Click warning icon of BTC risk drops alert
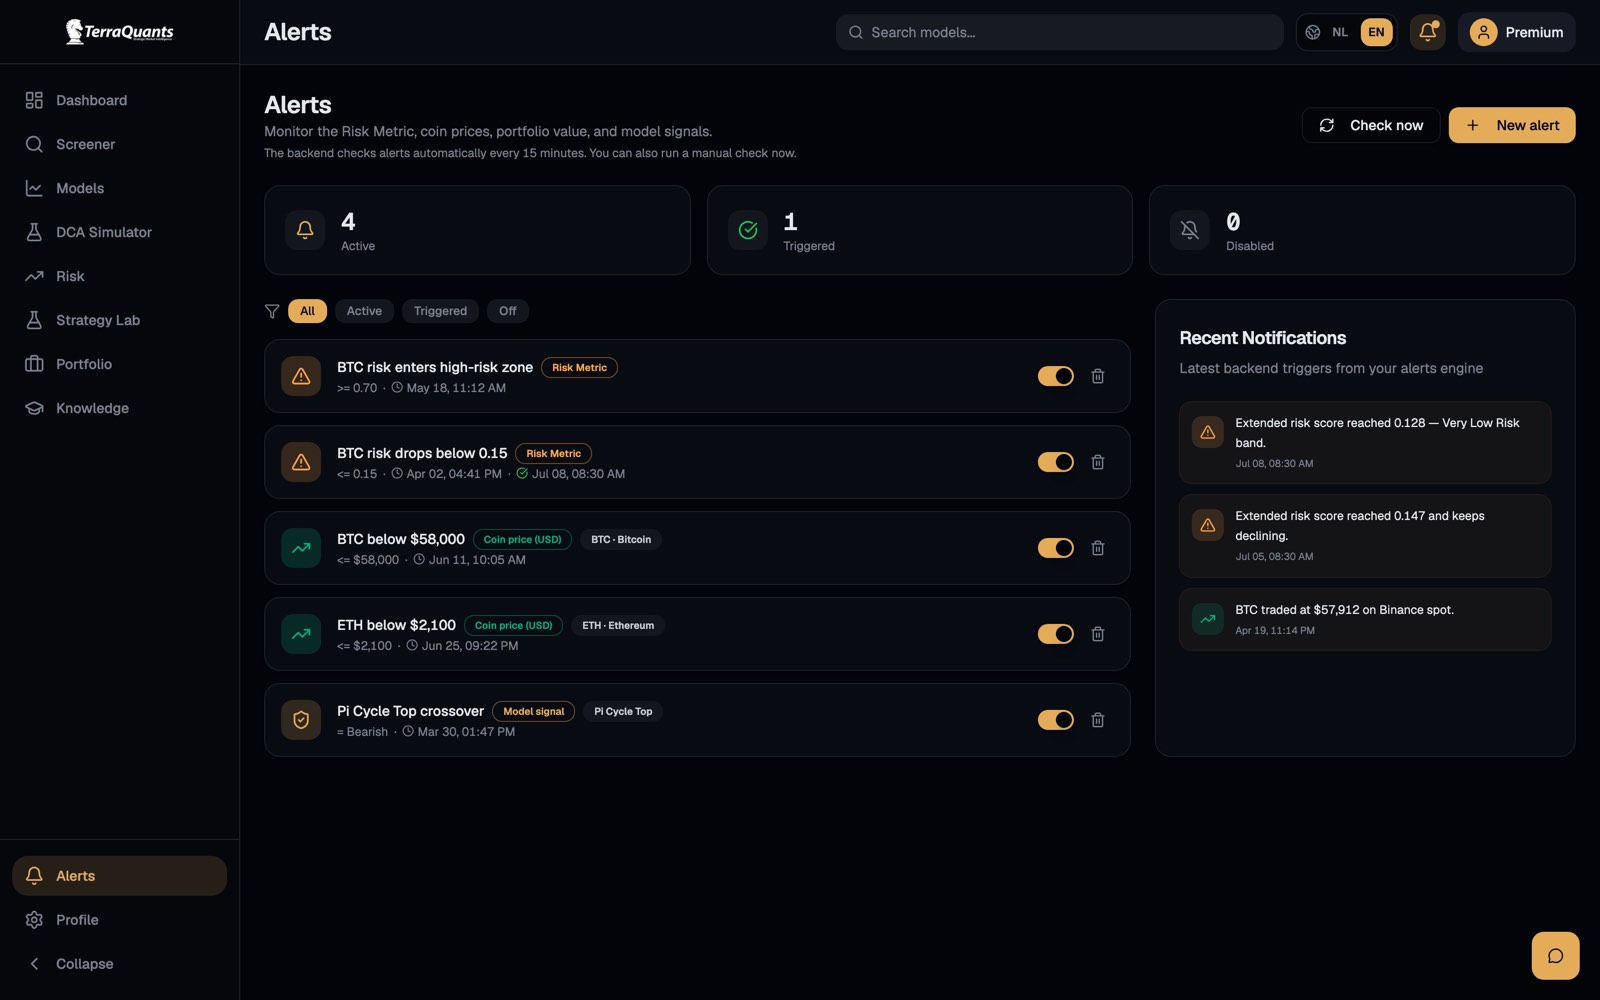The width and height of the screenshot is (1600, 1000). (301, 462)
